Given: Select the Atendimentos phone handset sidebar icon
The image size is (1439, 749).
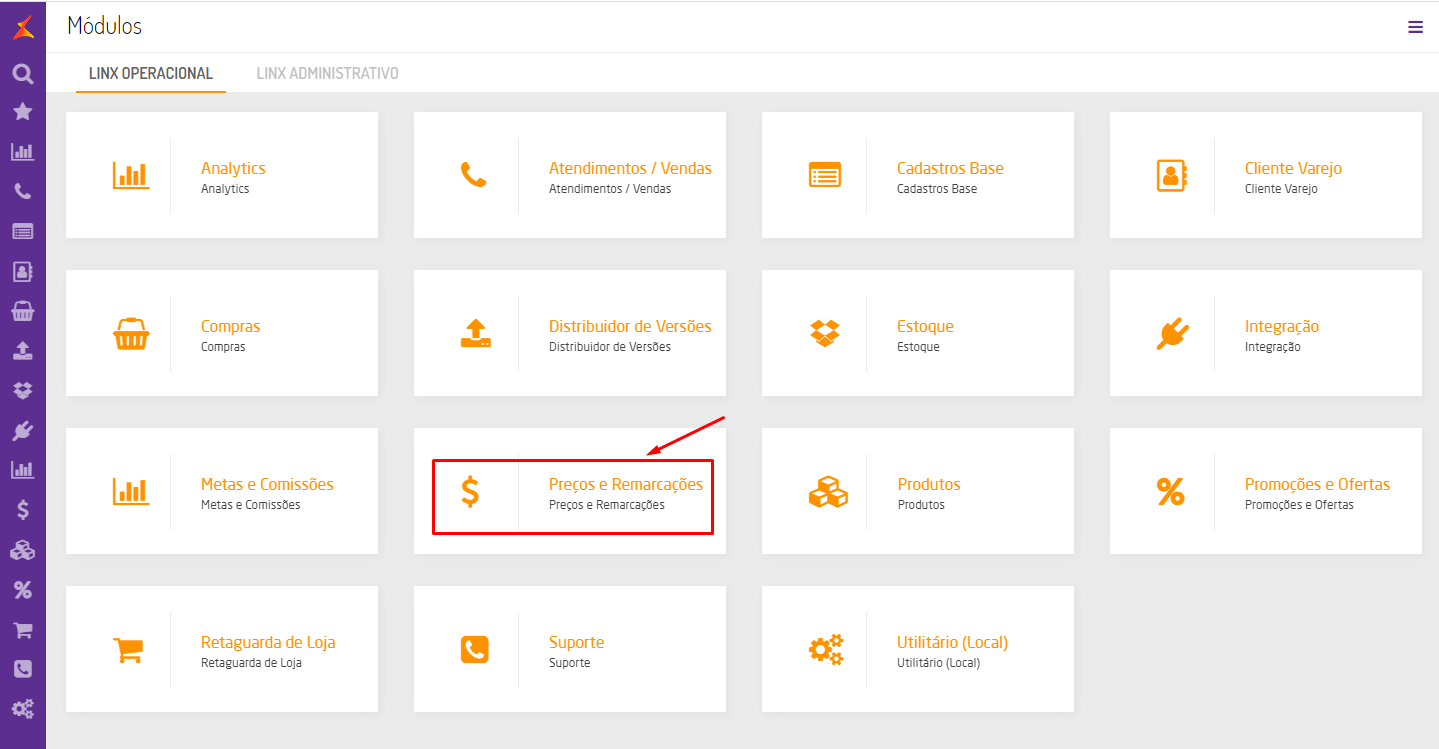Looking at the screenshot, I should (x=22, y=192).
